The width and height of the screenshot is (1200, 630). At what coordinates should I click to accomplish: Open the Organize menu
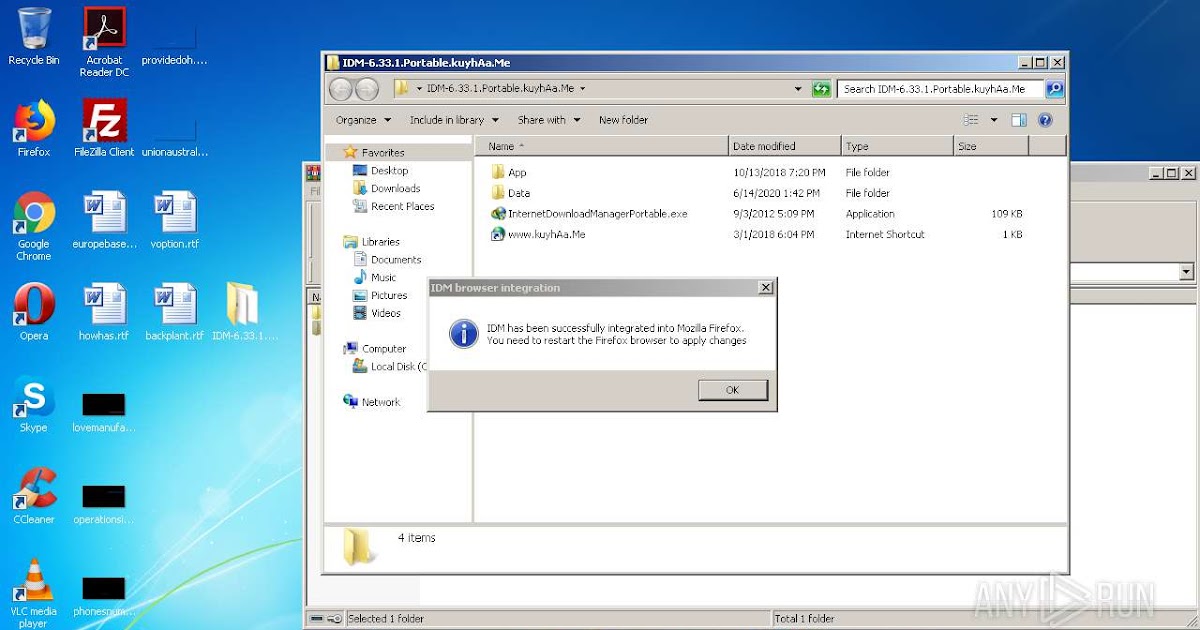tap(362, 120)
